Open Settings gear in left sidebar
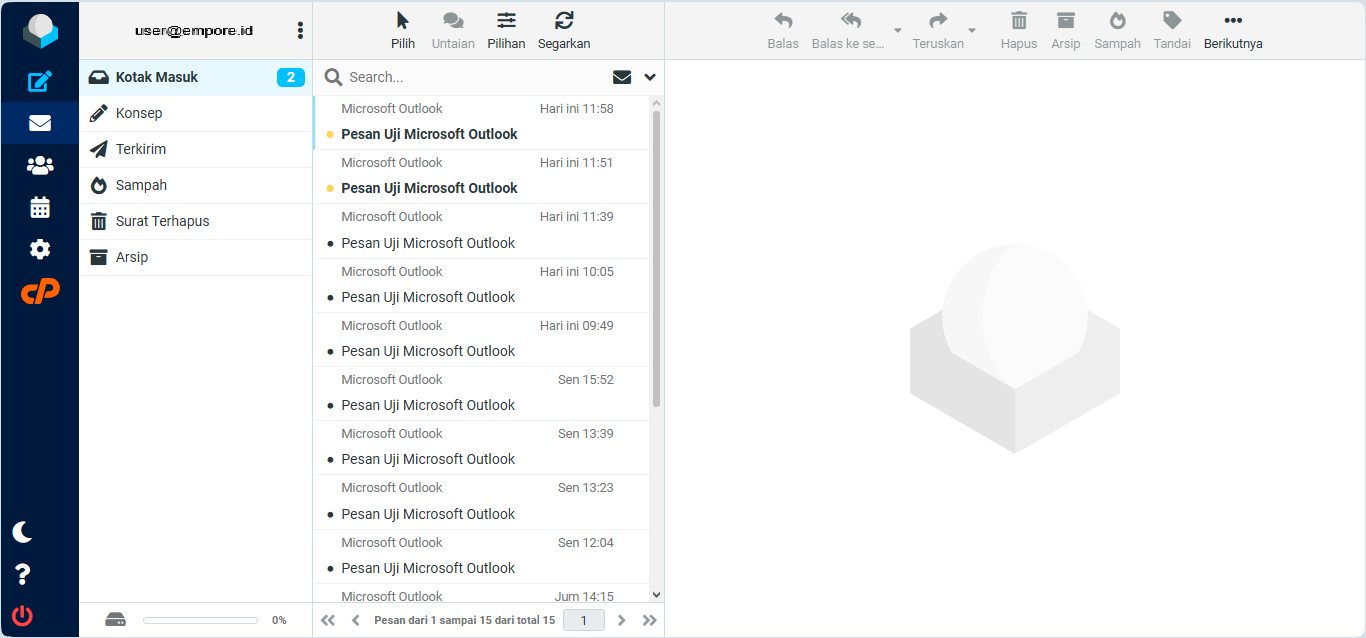The image size is (1366, 638). pos(40,249)
